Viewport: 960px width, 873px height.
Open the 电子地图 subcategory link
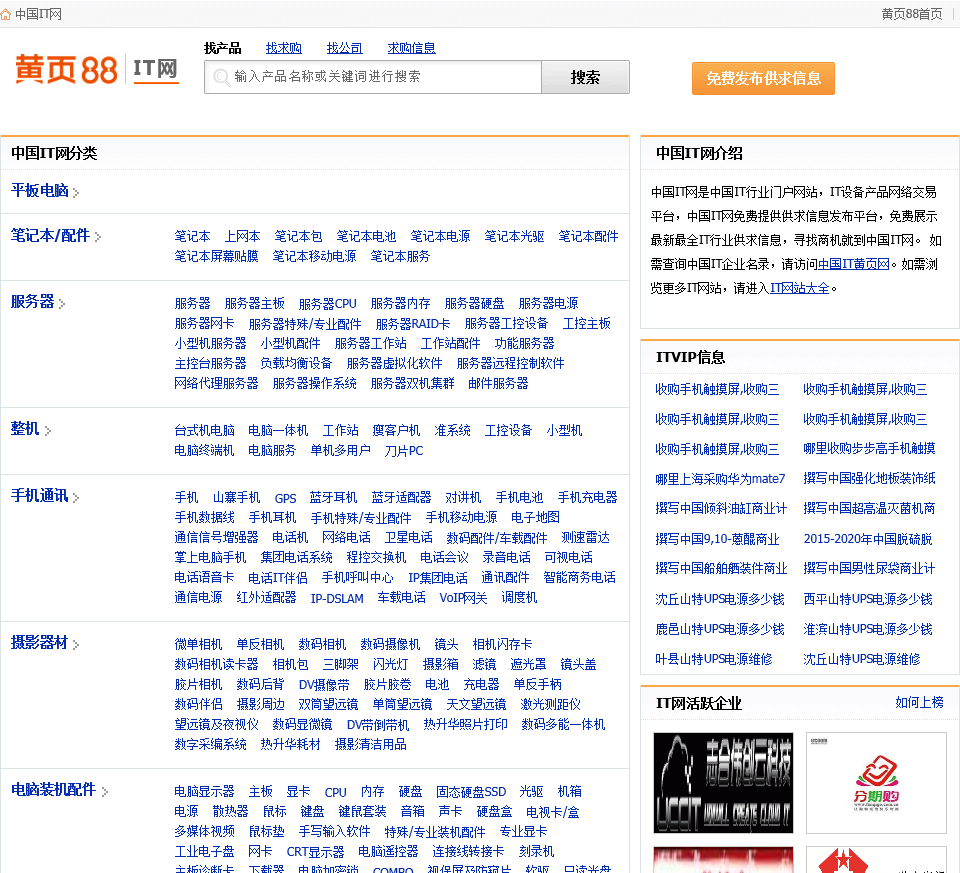pyautogui.click(x=535, y=518)
